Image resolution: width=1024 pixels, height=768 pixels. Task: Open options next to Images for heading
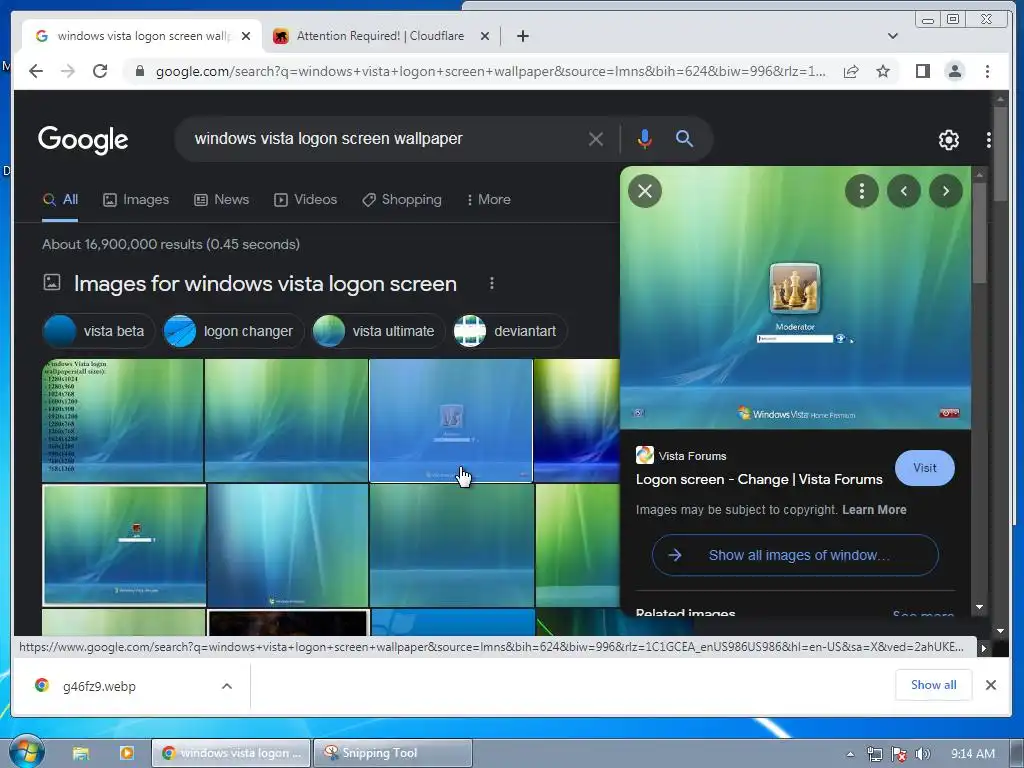point(492,283)
